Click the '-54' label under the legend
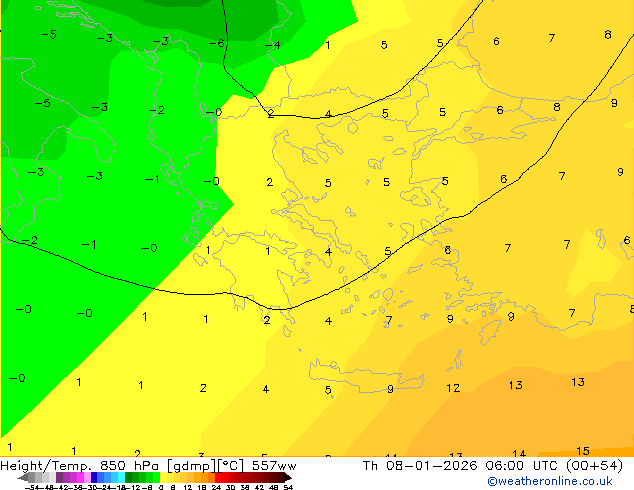The width and height of the screenshot is (634, 490). 32,487
